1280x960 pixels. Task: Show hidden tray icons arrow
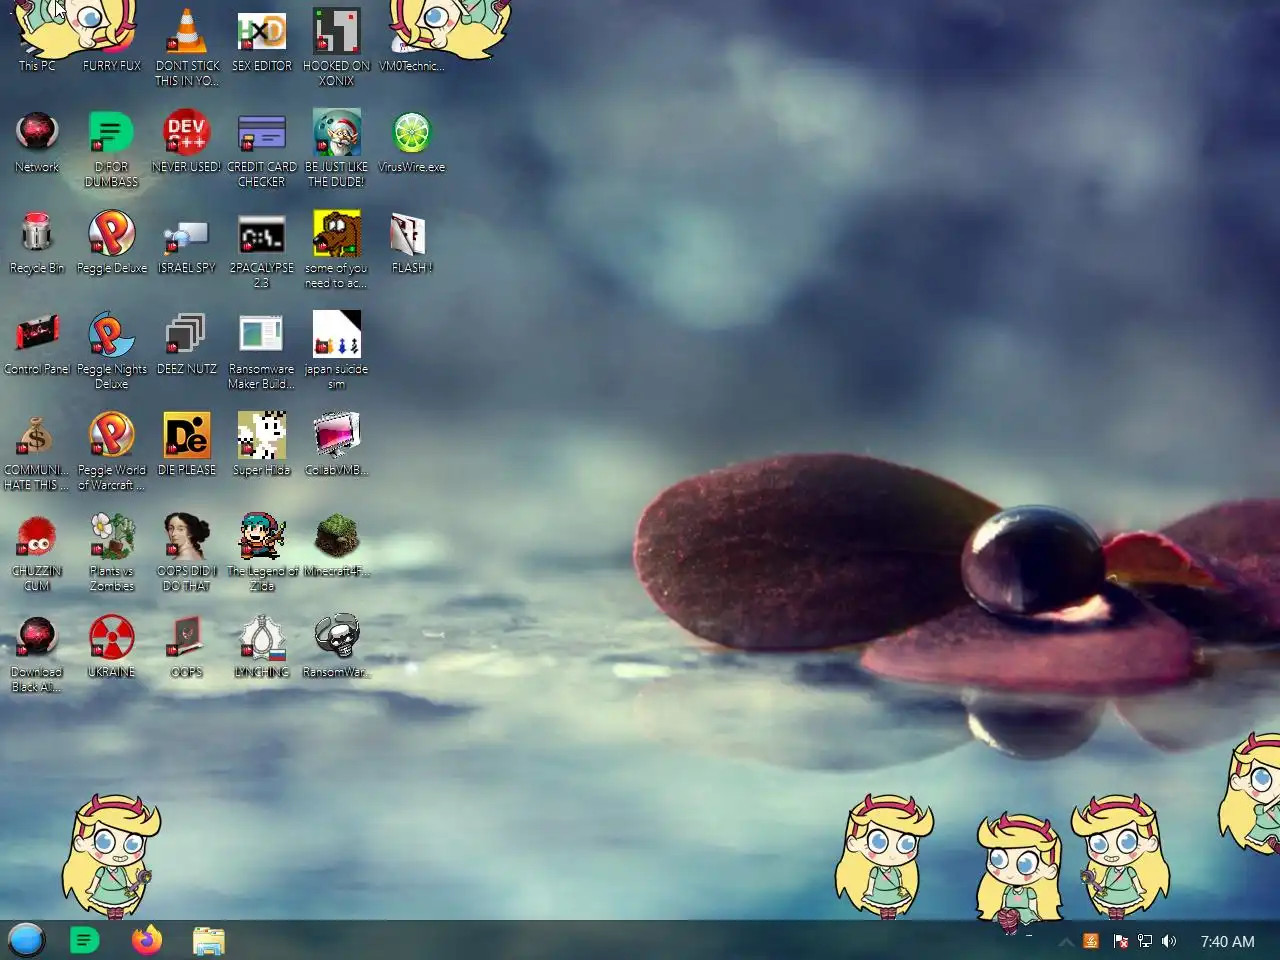1066,941
